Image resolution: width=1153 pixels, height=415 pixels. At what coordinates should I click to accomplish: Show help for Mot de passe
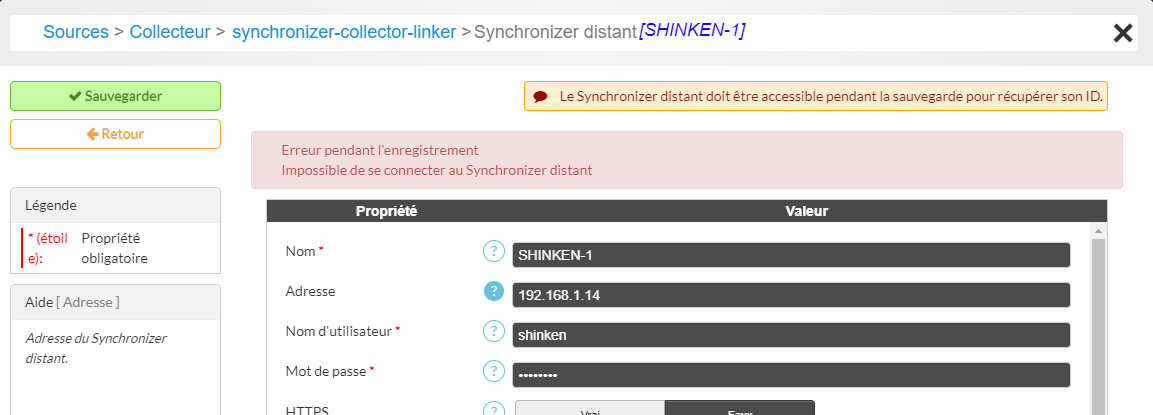492,371
